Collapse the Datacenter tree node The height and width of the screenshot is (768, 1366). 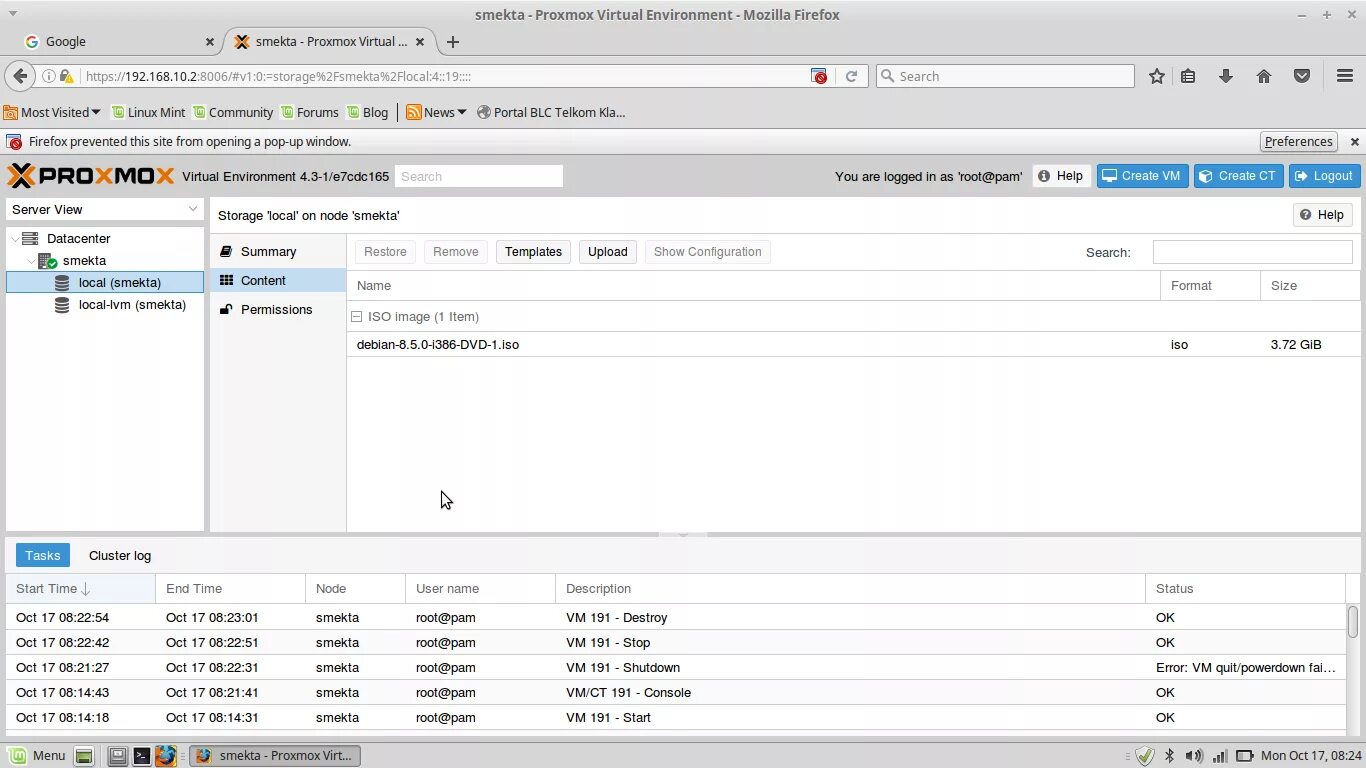point(14,239)
